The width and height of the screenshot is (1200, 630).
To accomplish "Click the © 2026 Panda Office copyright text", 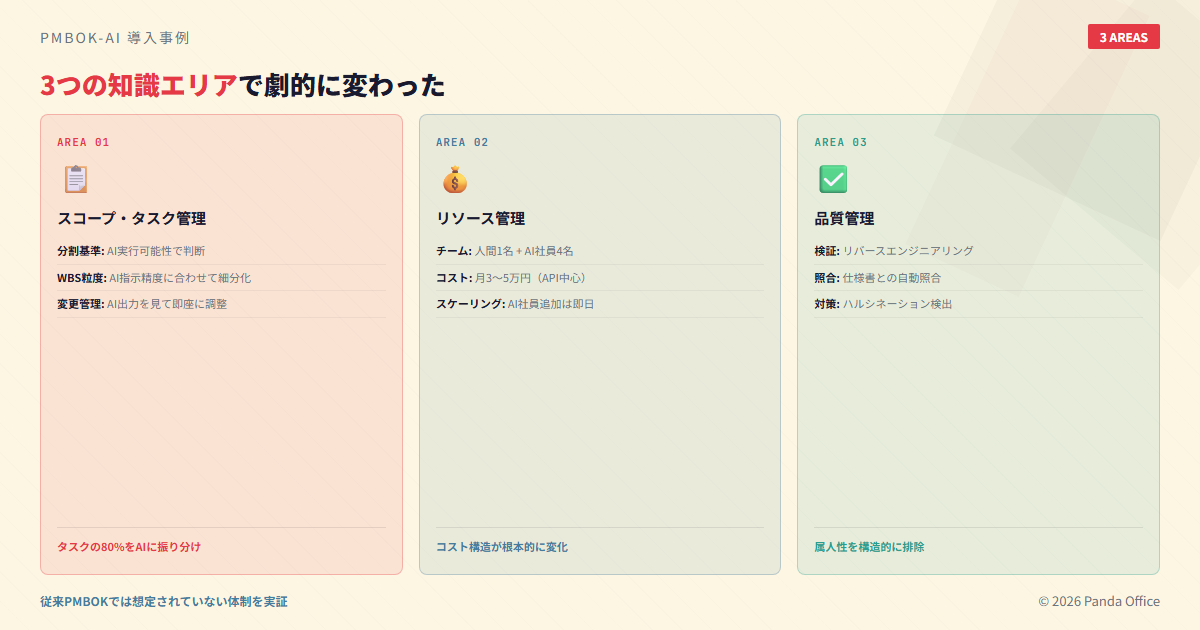I will (1098, 601).
